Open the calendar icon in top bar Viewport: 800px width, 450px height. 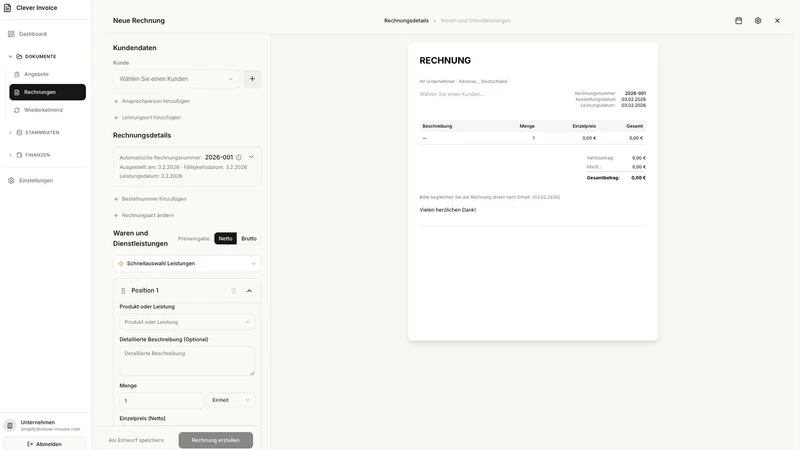coord(738,21)
